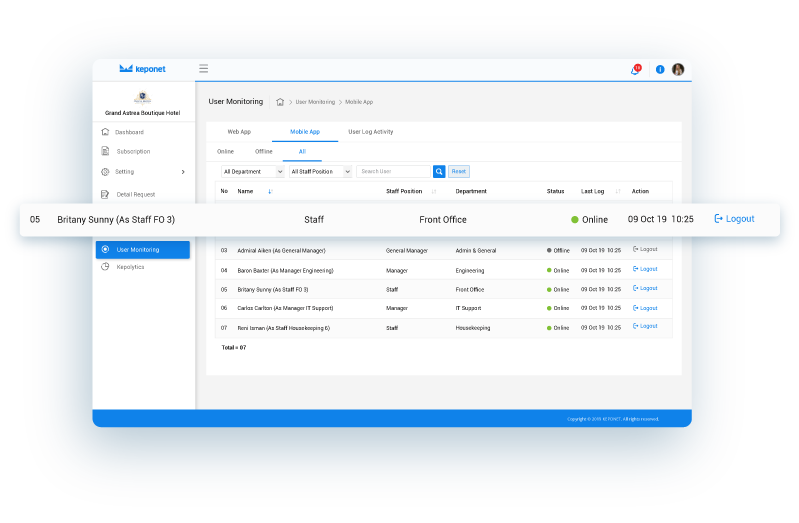Logout Britany Sunny in highlighted row
Screen dimensions: 799x523
pyautogui.click(x=735, y=219)
